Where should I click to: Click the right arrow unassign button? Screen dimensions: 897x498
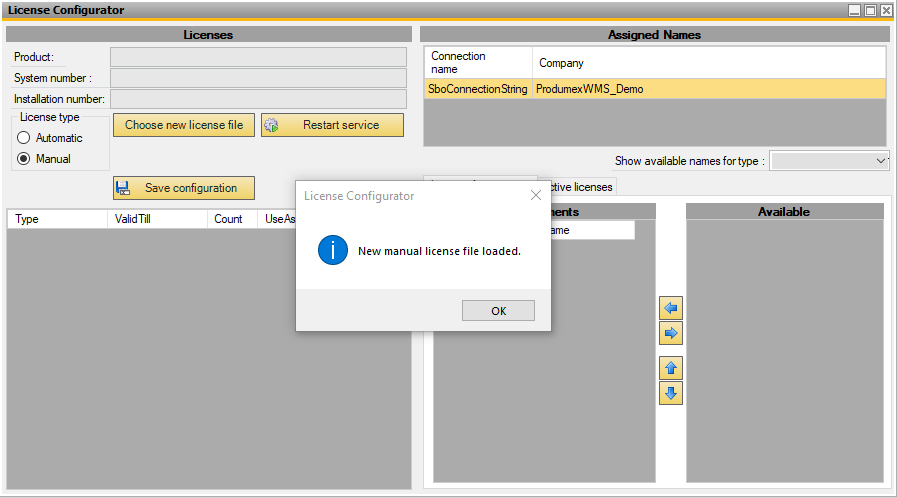(x=671, y=333)
